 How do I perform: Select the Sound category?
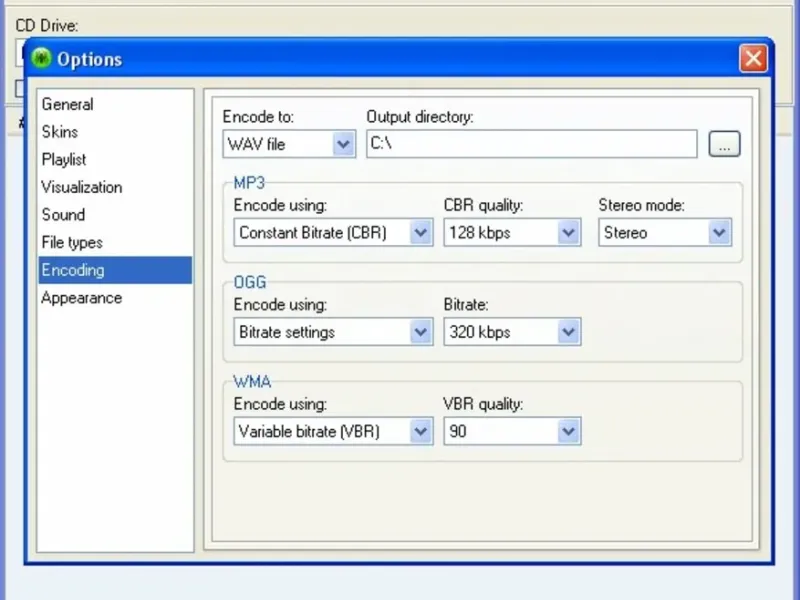[115, 215]
